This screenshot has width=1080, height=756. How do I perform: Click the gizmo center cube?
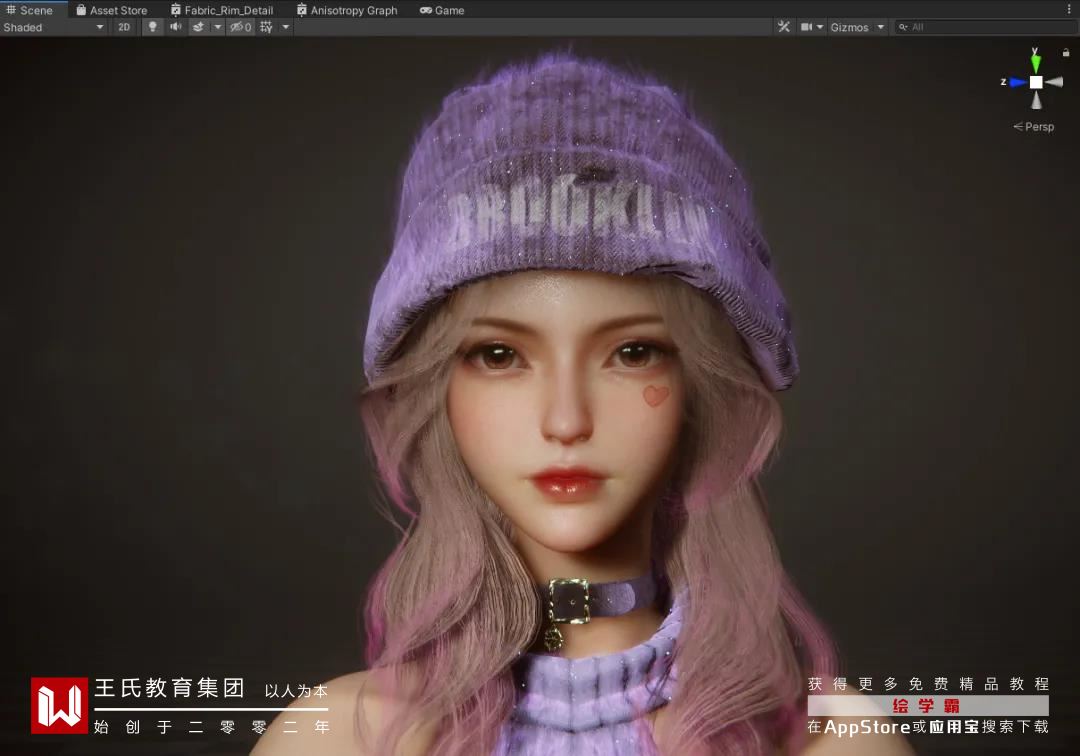(1036, 82)
